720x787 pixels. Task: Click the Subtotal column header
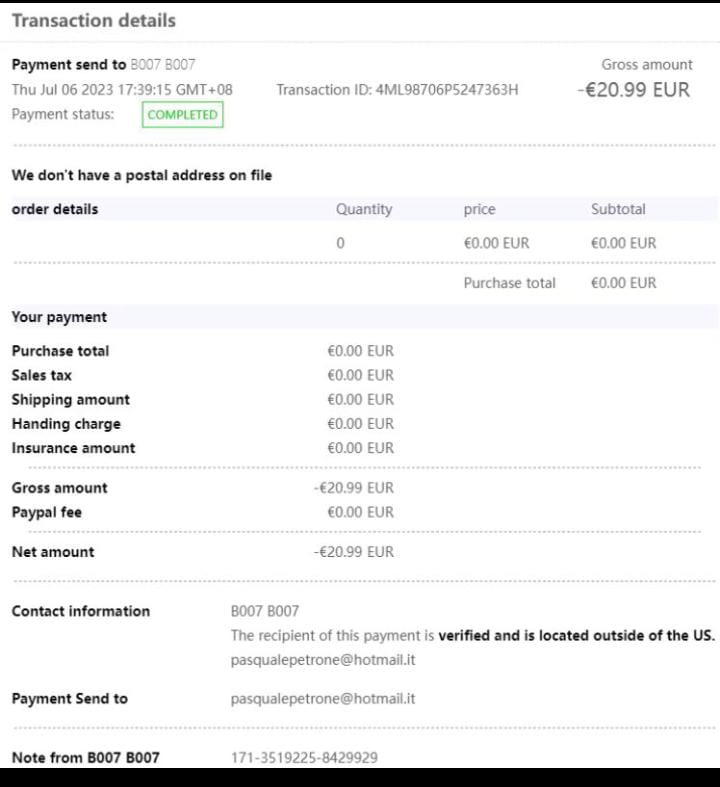click(x=618, y=210)
